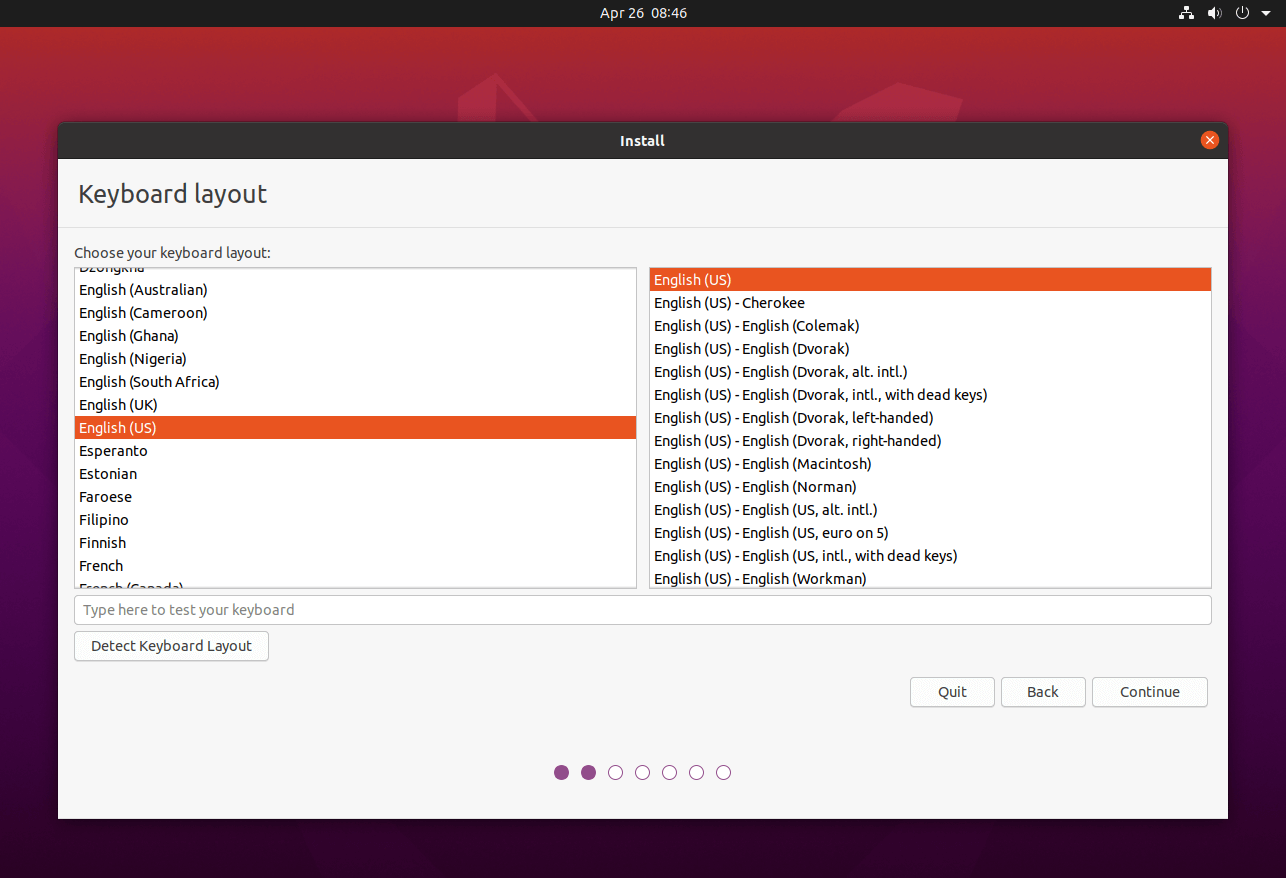Choose Filipino layout
This screenshot has width=1286, height=878.
coord(355,520)
